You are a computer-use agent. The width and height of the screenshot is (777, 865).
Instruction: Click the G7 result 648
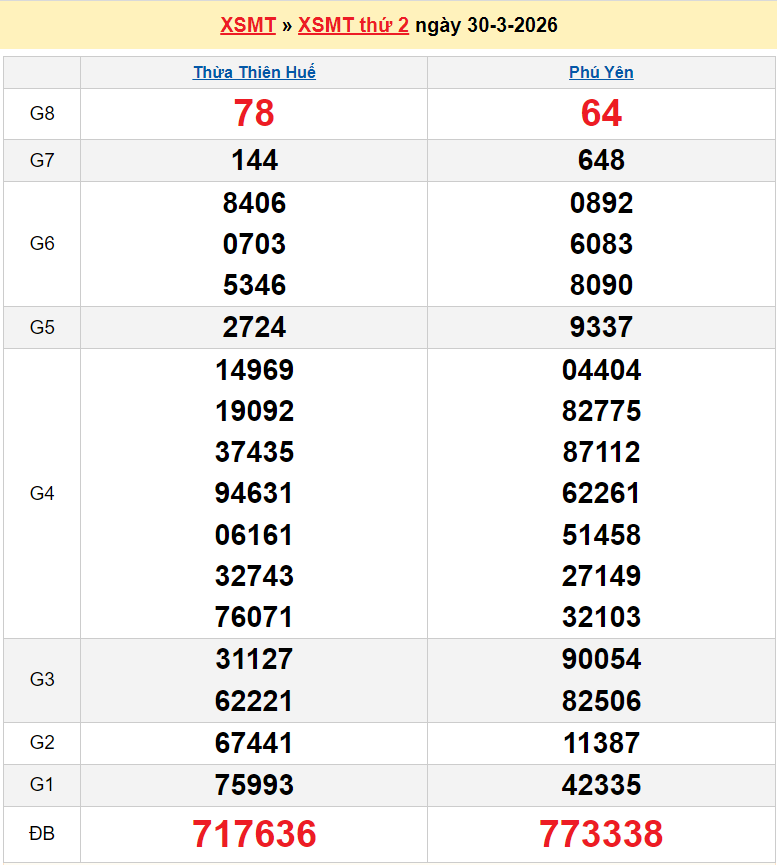(601, 160)
